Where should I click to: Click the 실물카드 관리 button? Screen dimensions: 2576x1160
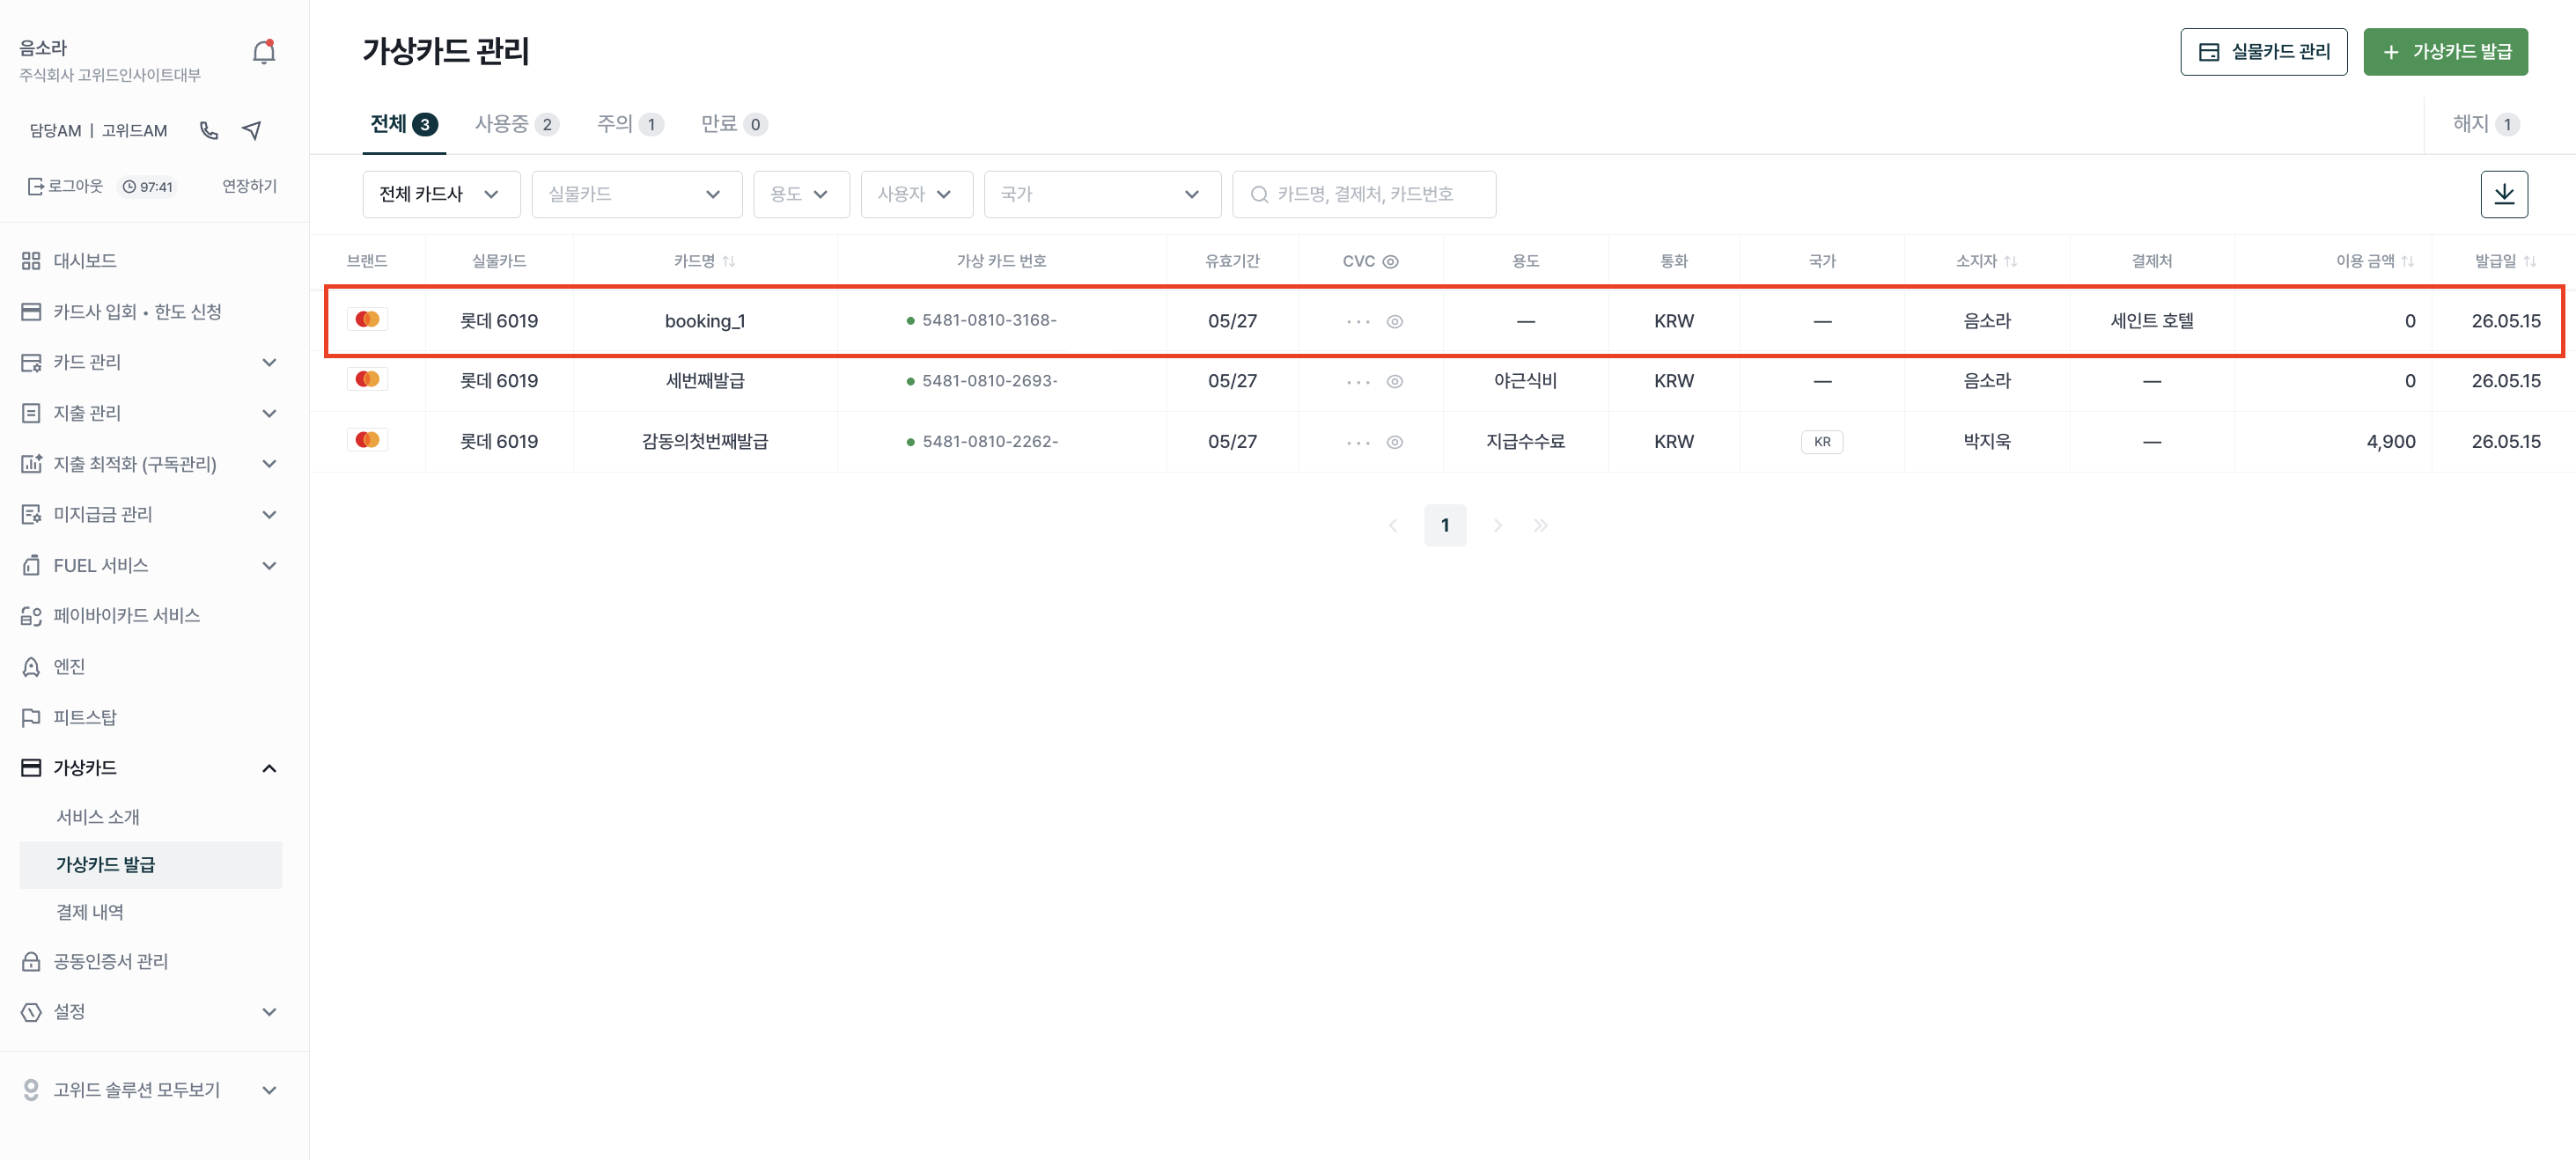point(2264,52)
